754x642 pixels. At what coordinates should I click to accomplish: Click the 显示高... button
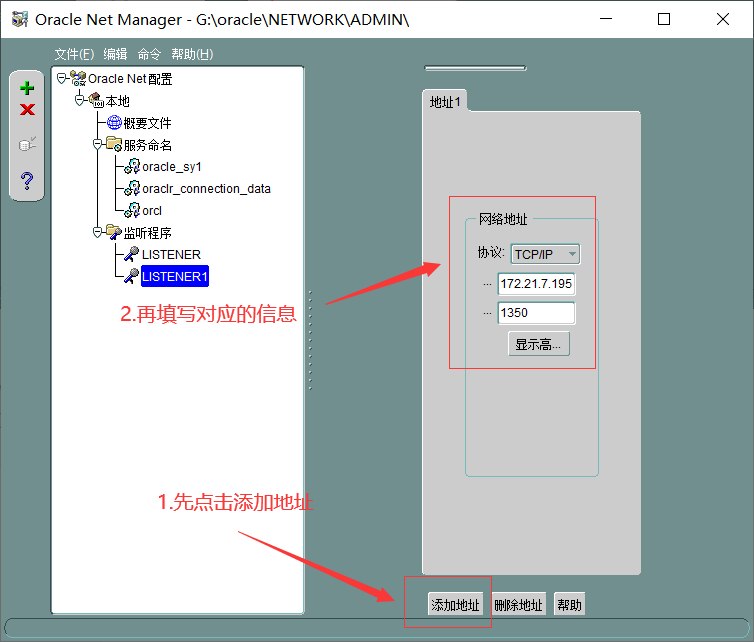pos(539,344)
